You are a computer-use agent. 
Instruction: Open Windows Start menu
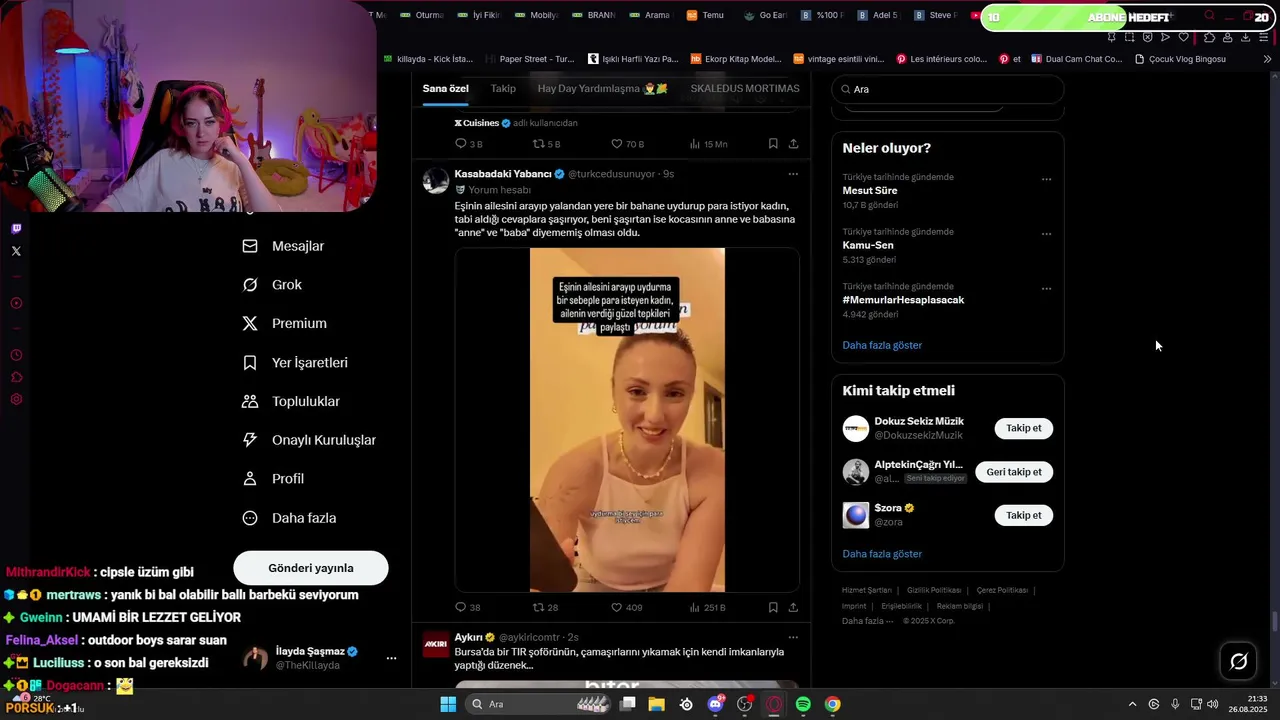(448, 704)
